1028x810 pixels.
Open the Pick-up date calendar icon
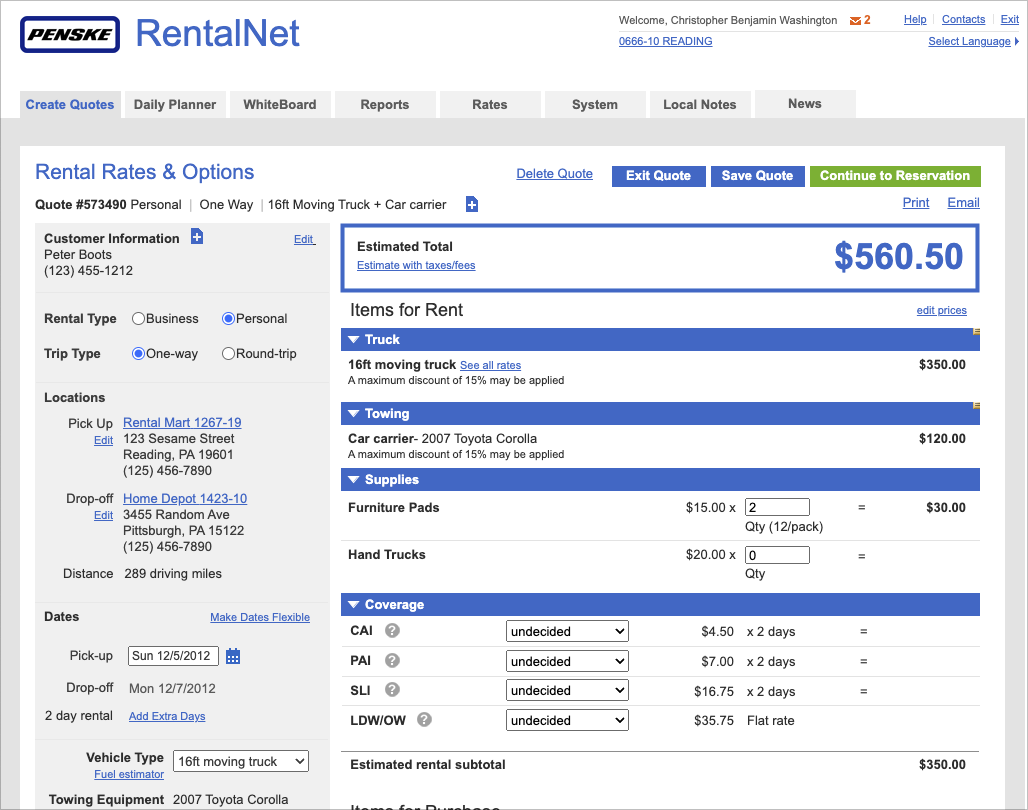233,656
